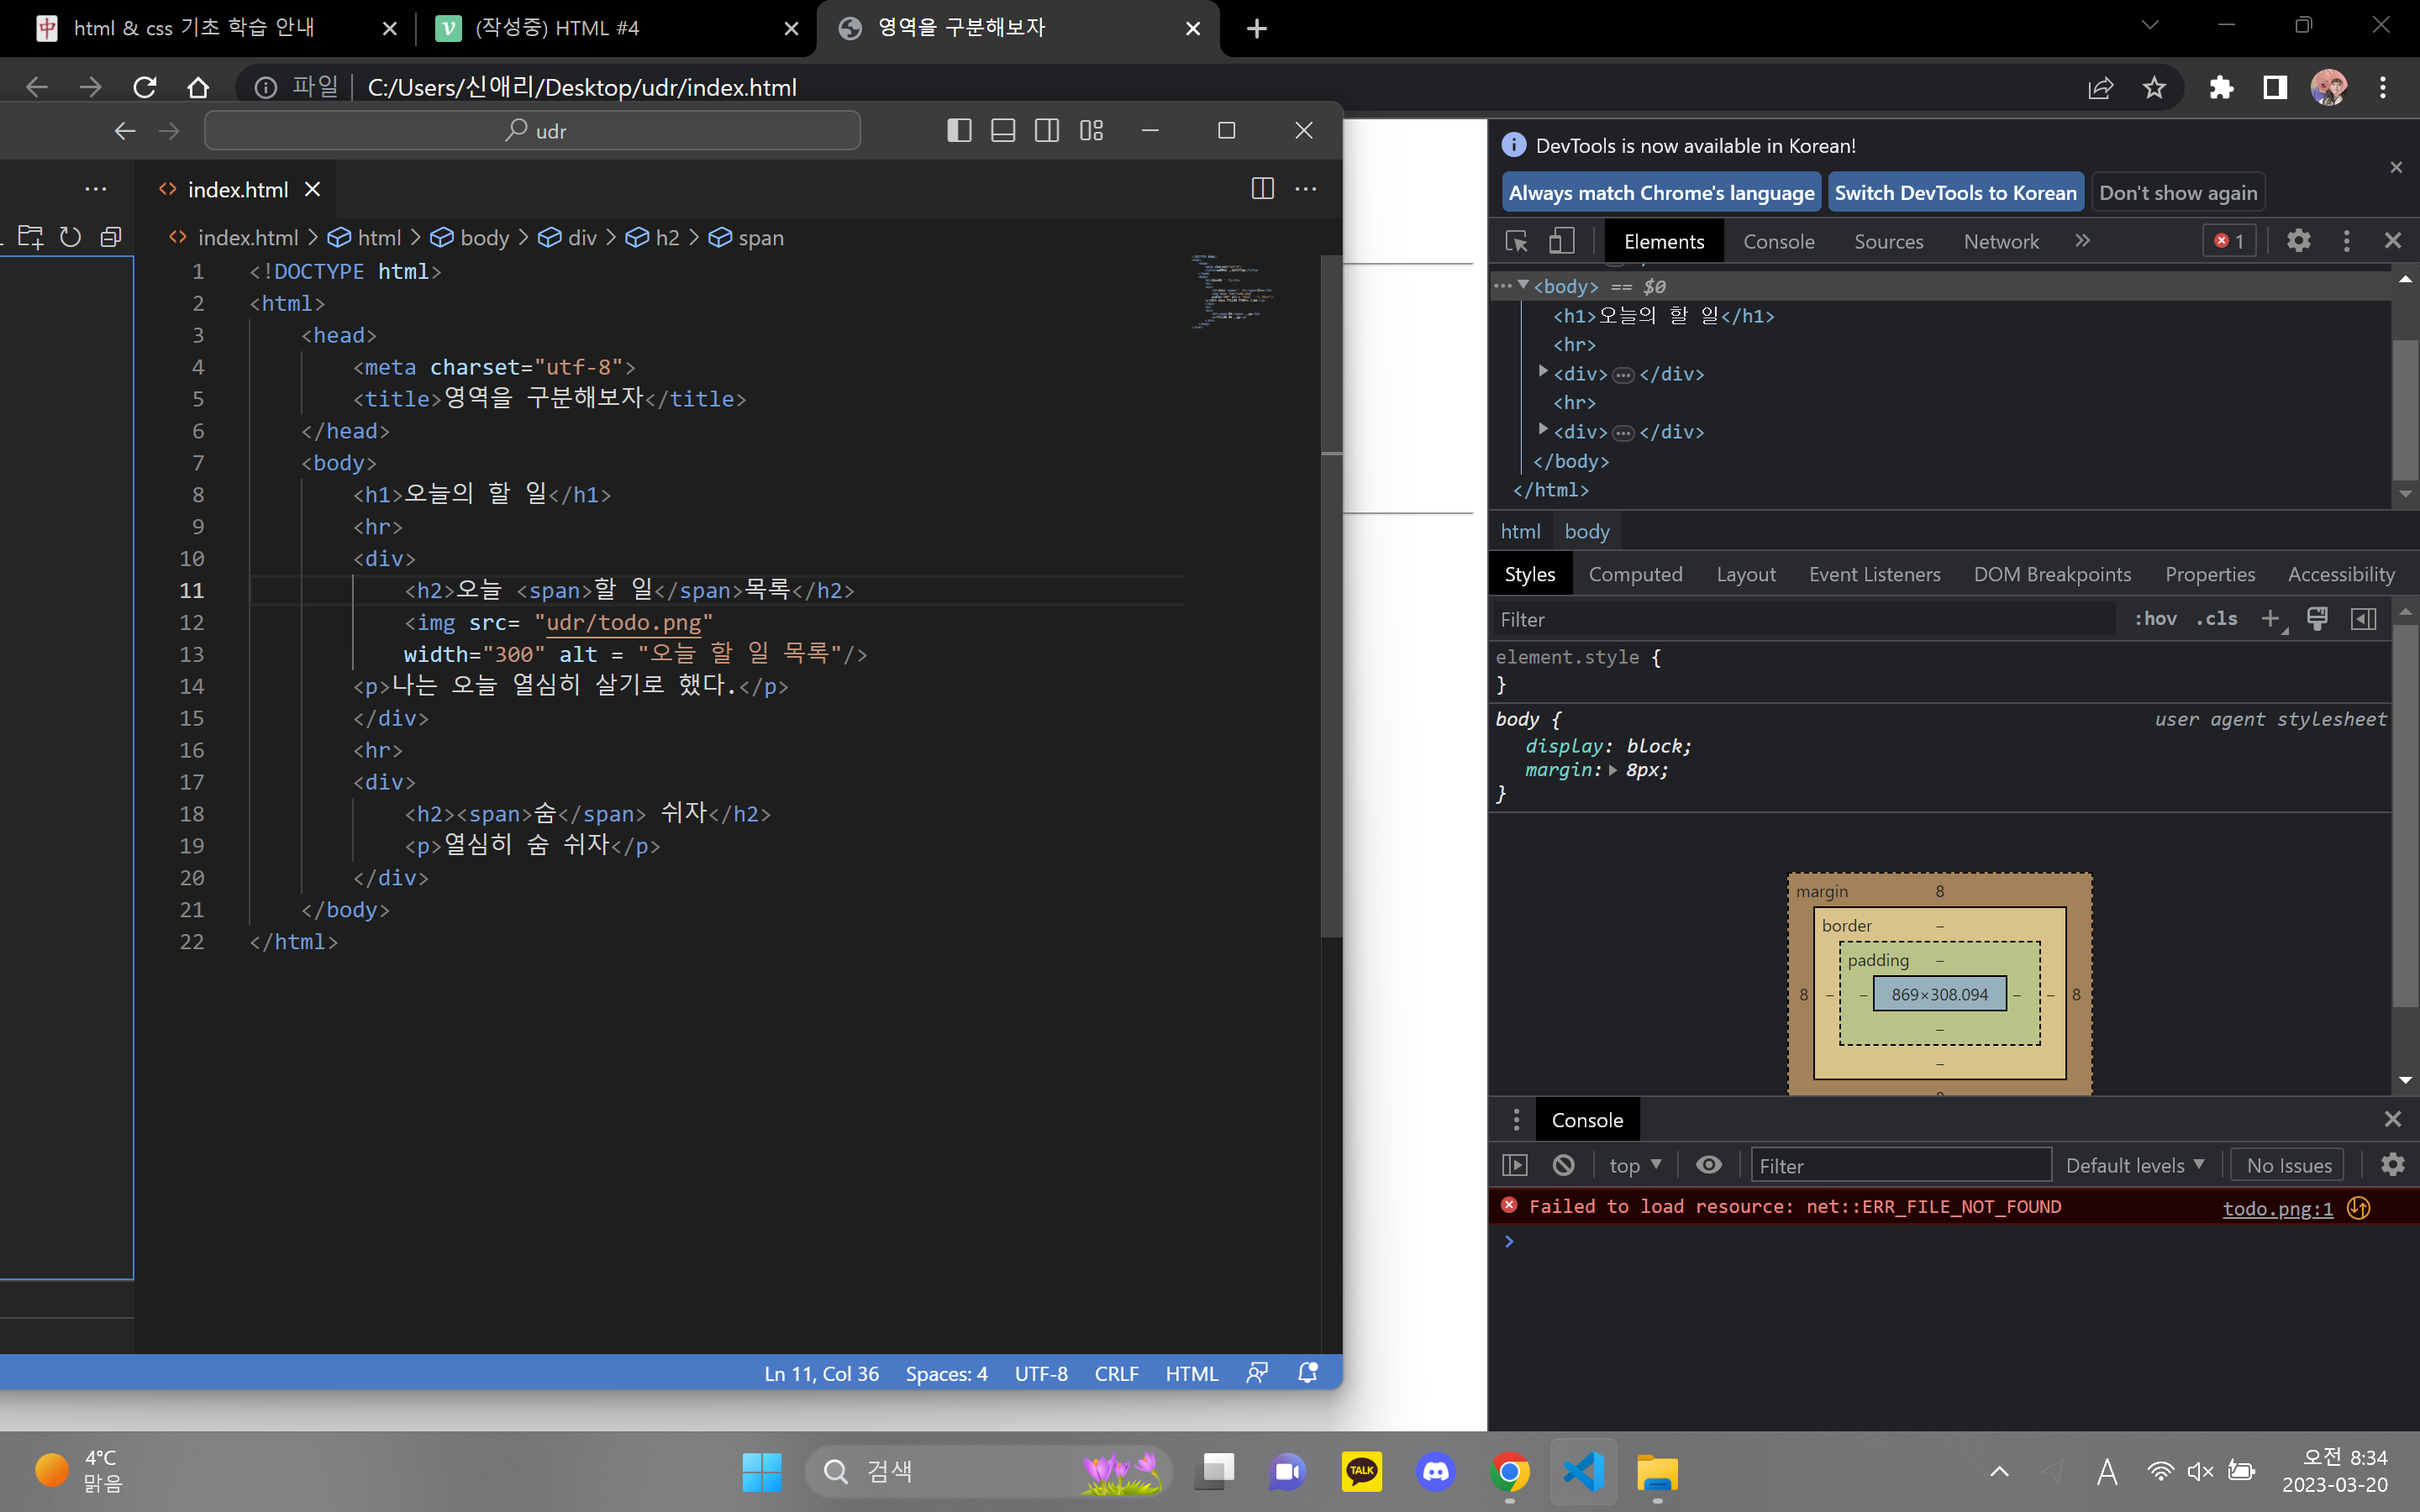2420x1512 pixels.
Task: Click new style rule plus icon
Action: click(2270, 619)
